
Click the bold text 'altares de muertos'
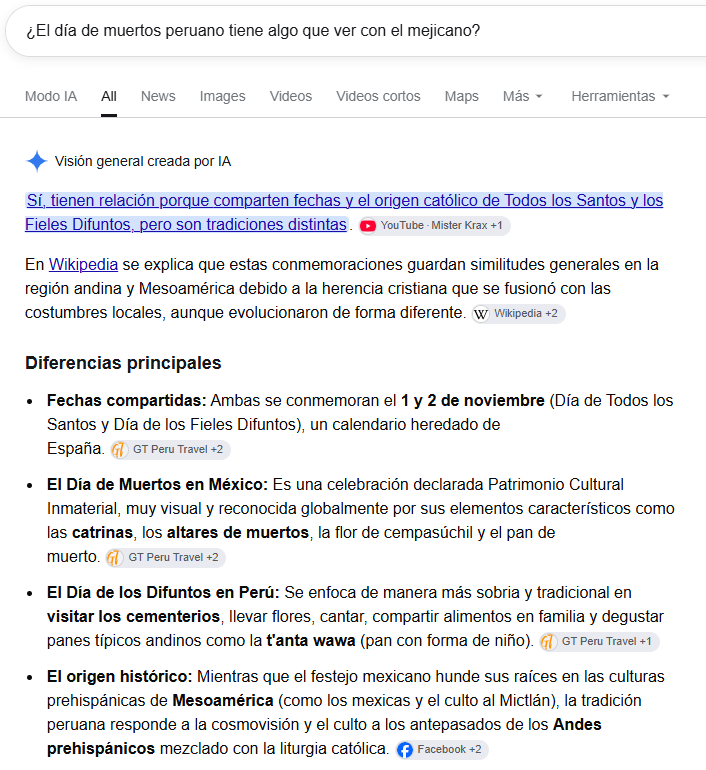[238, 533]
